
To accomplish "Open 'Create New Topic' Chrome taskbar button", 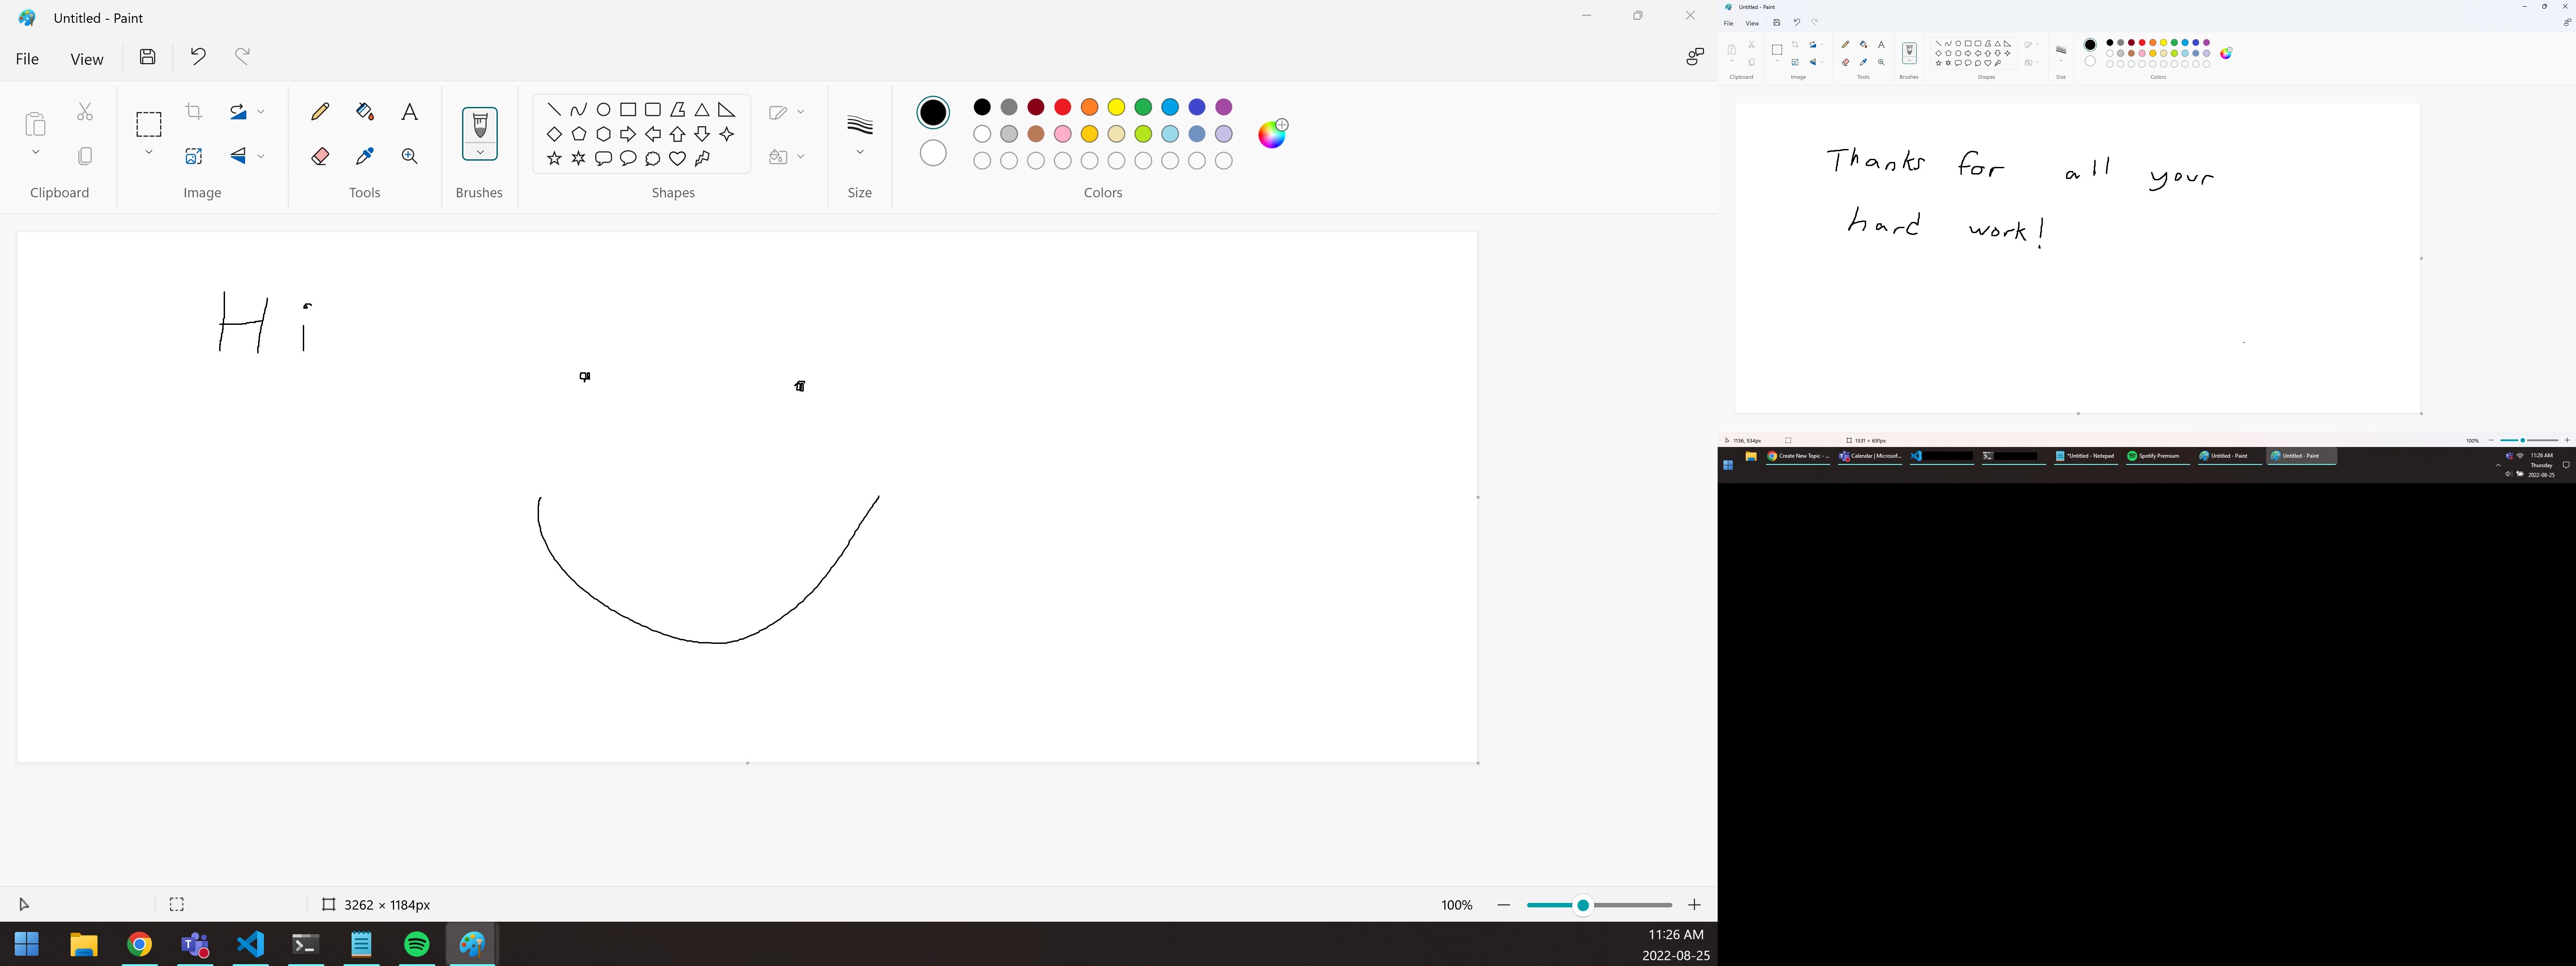I will pyautogui.click(x=1798, y=456).
